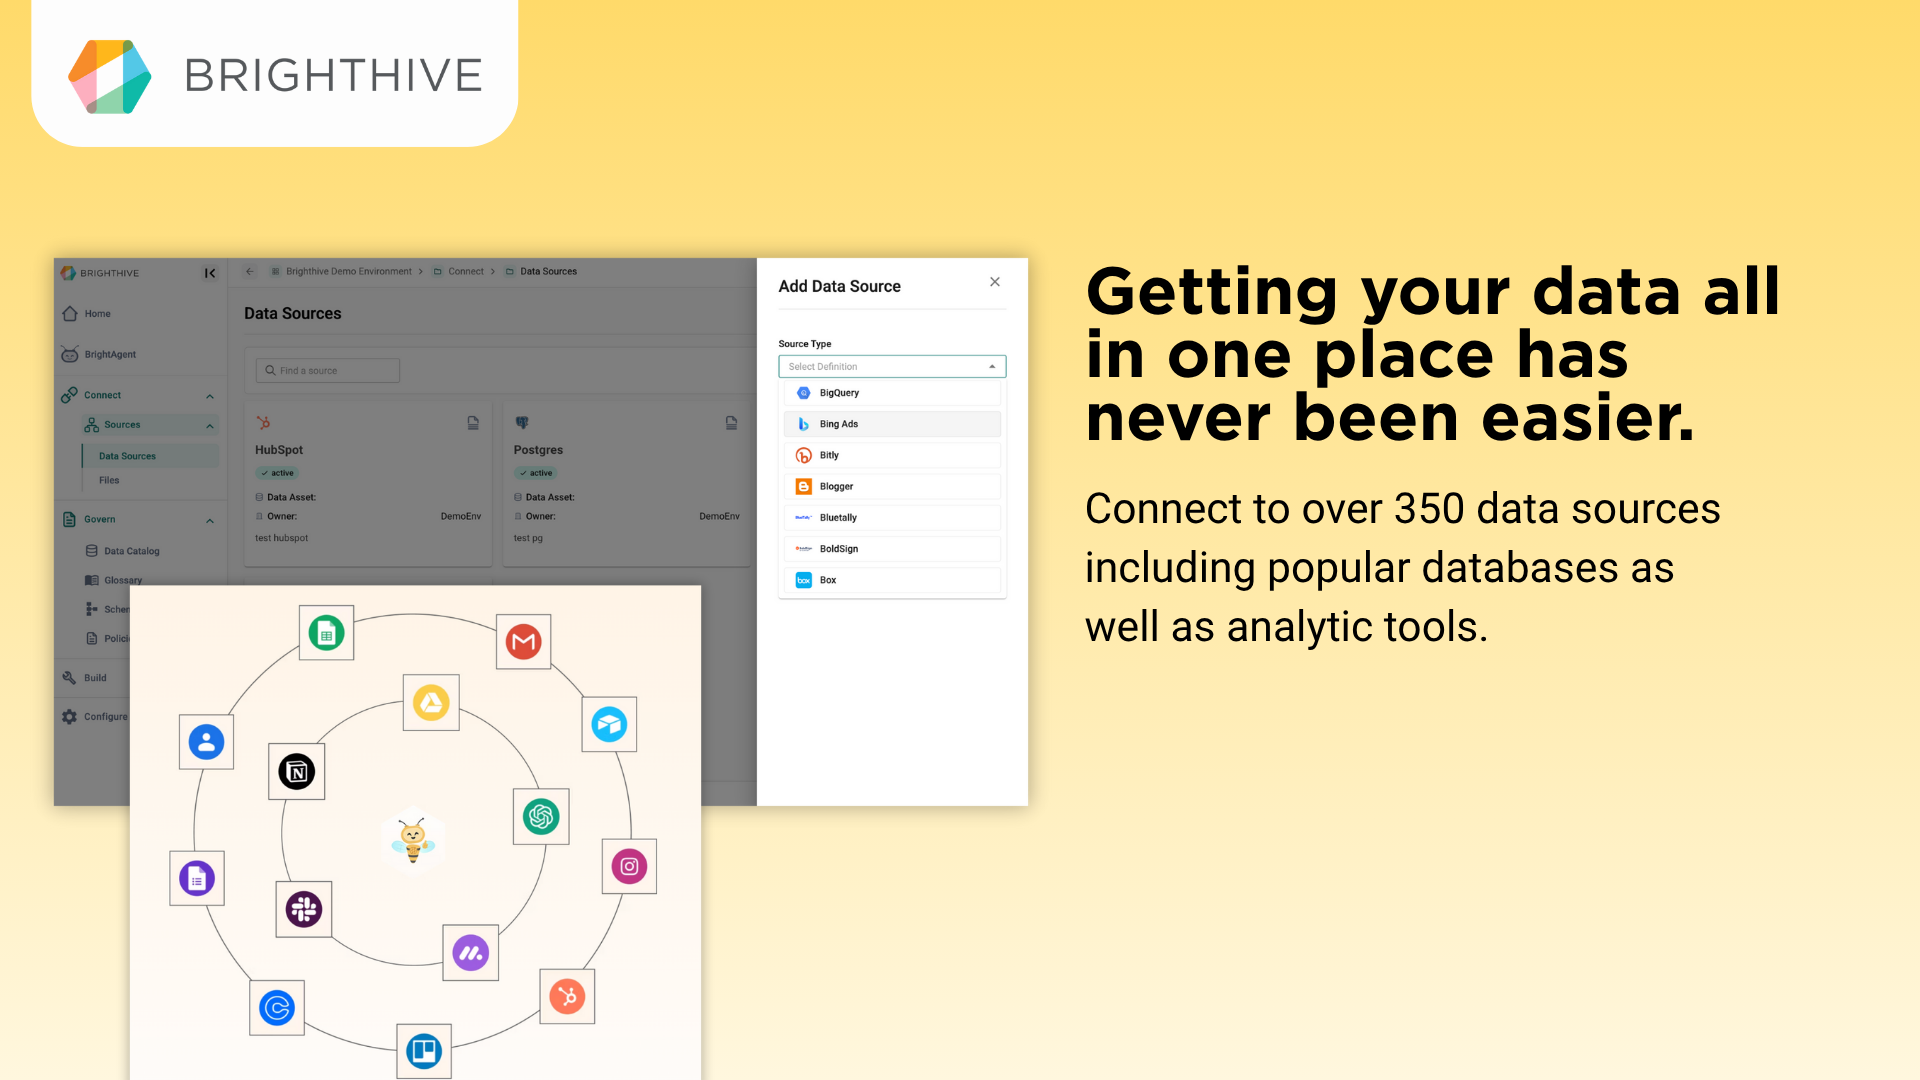Viewport: 1920px width, 1080px height.
Task: Open the Select Definition dropdown
Action: [892, 367]
